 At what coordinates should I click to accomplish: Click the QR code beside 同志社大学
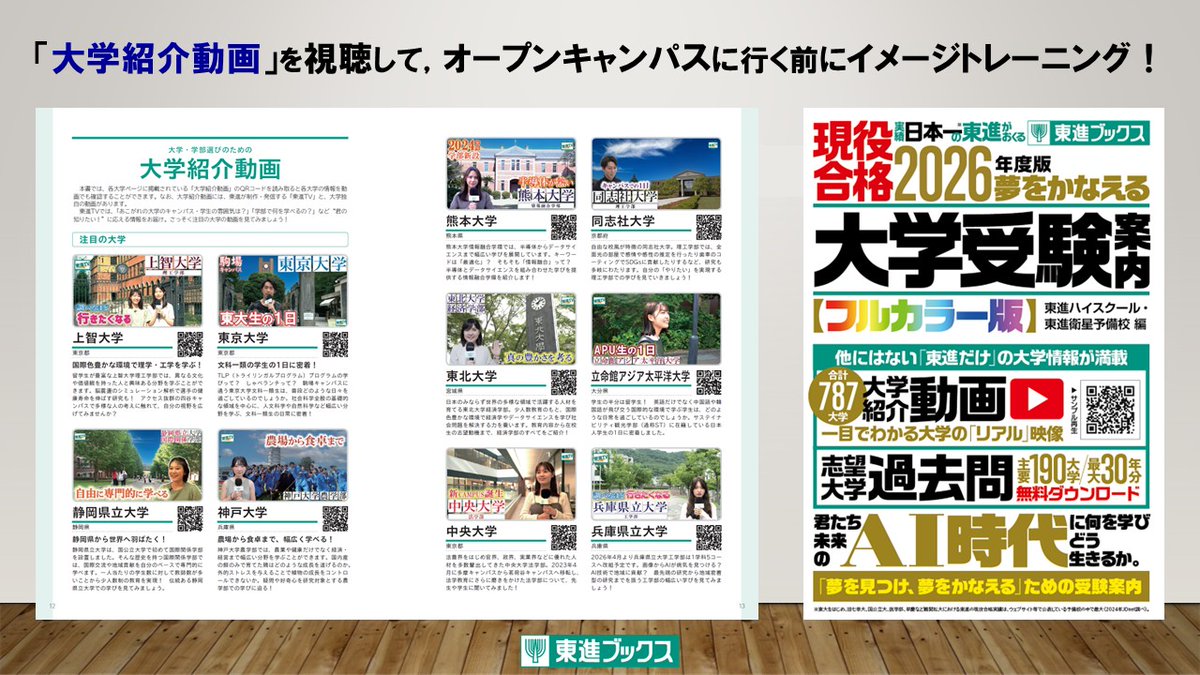[x=709, y=226]
